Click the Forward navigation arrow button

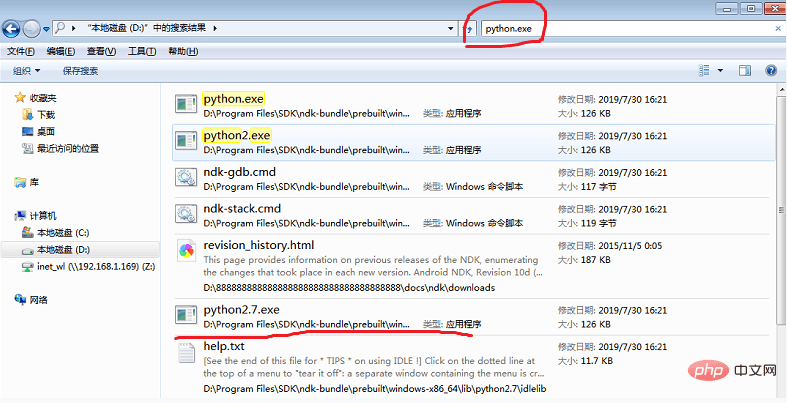[31, 29]
